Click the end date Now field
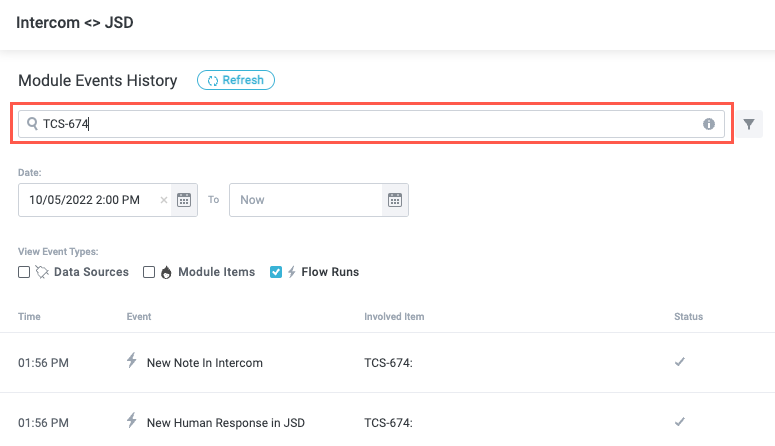Image resolution: width=775 pixels, height=446 pixels. click(x=305, y=200)
